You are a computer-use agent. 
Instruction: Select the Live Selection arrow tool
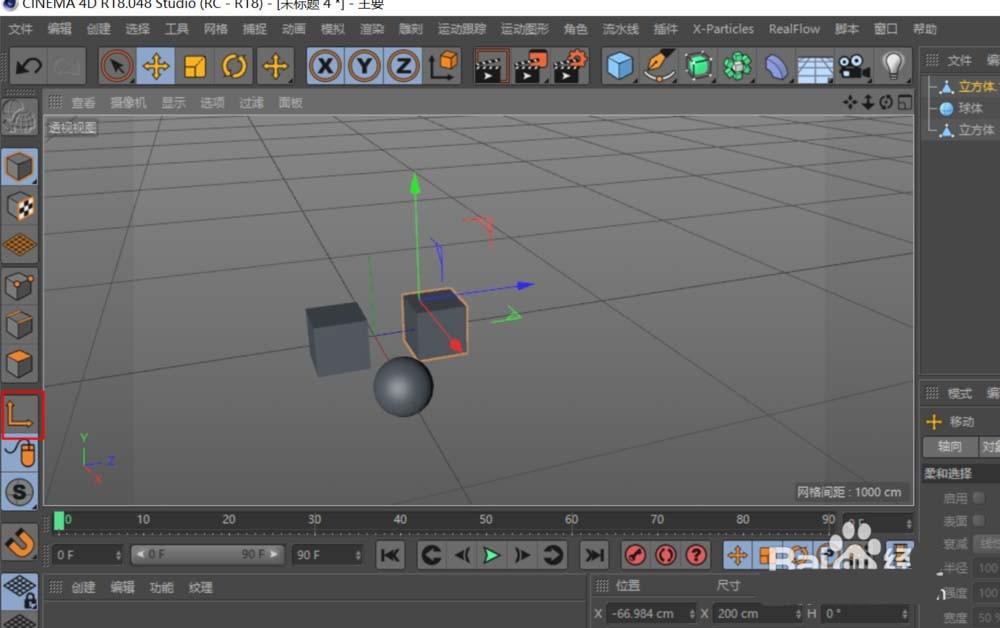click(x=116, y=66)
